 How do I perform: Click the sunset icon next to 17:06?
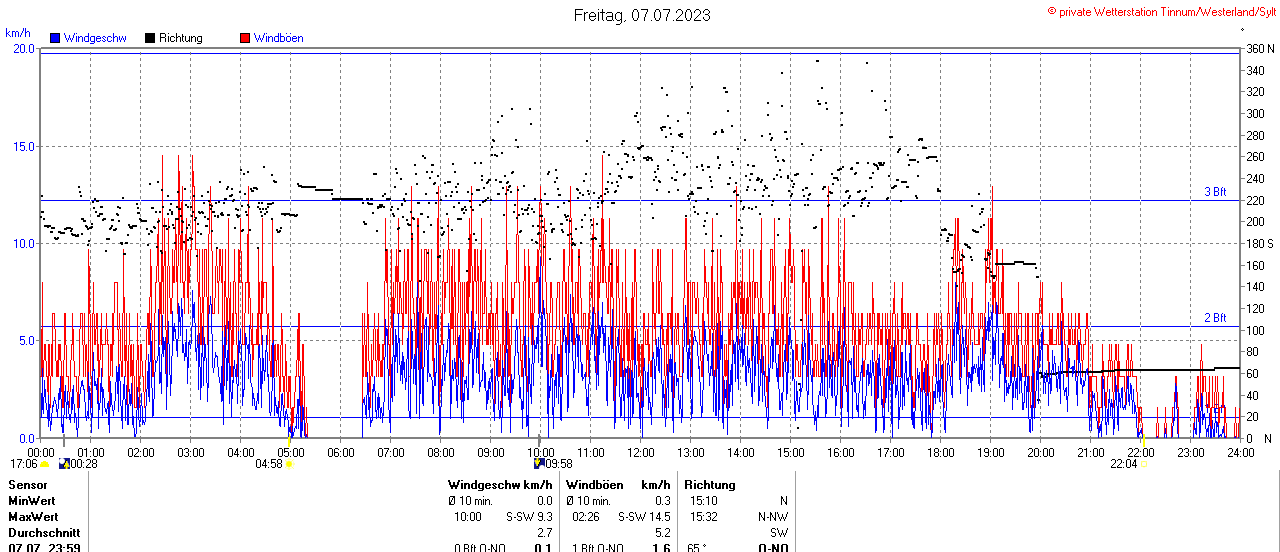click(45, 464)
